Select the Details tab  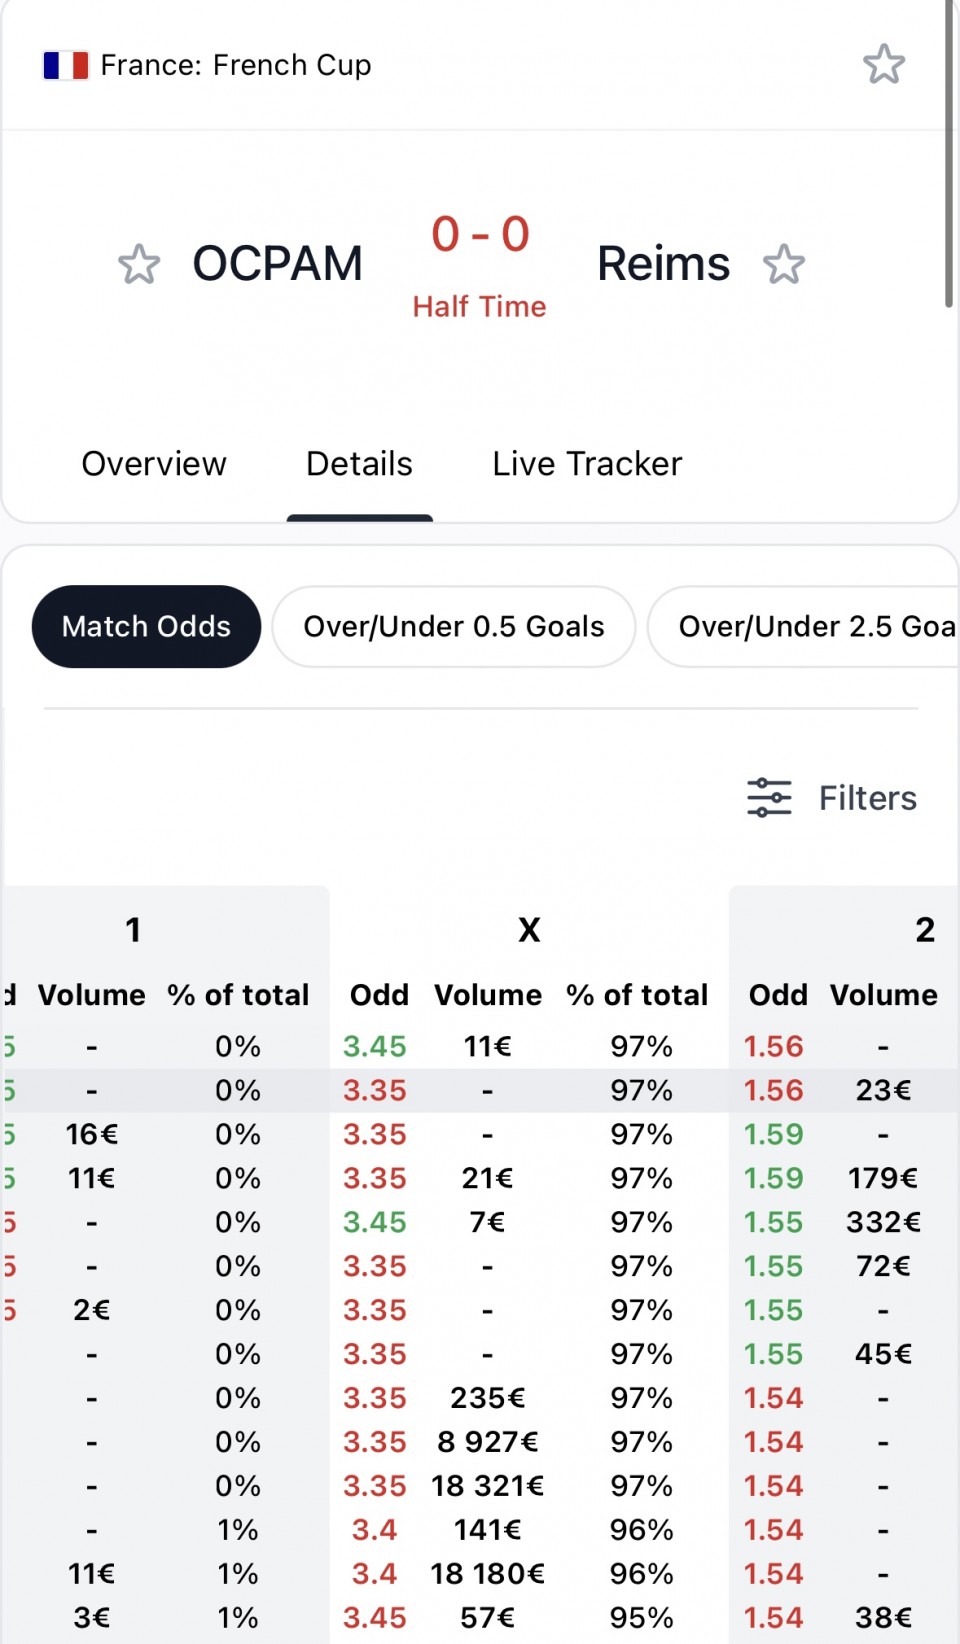point(359,464)
